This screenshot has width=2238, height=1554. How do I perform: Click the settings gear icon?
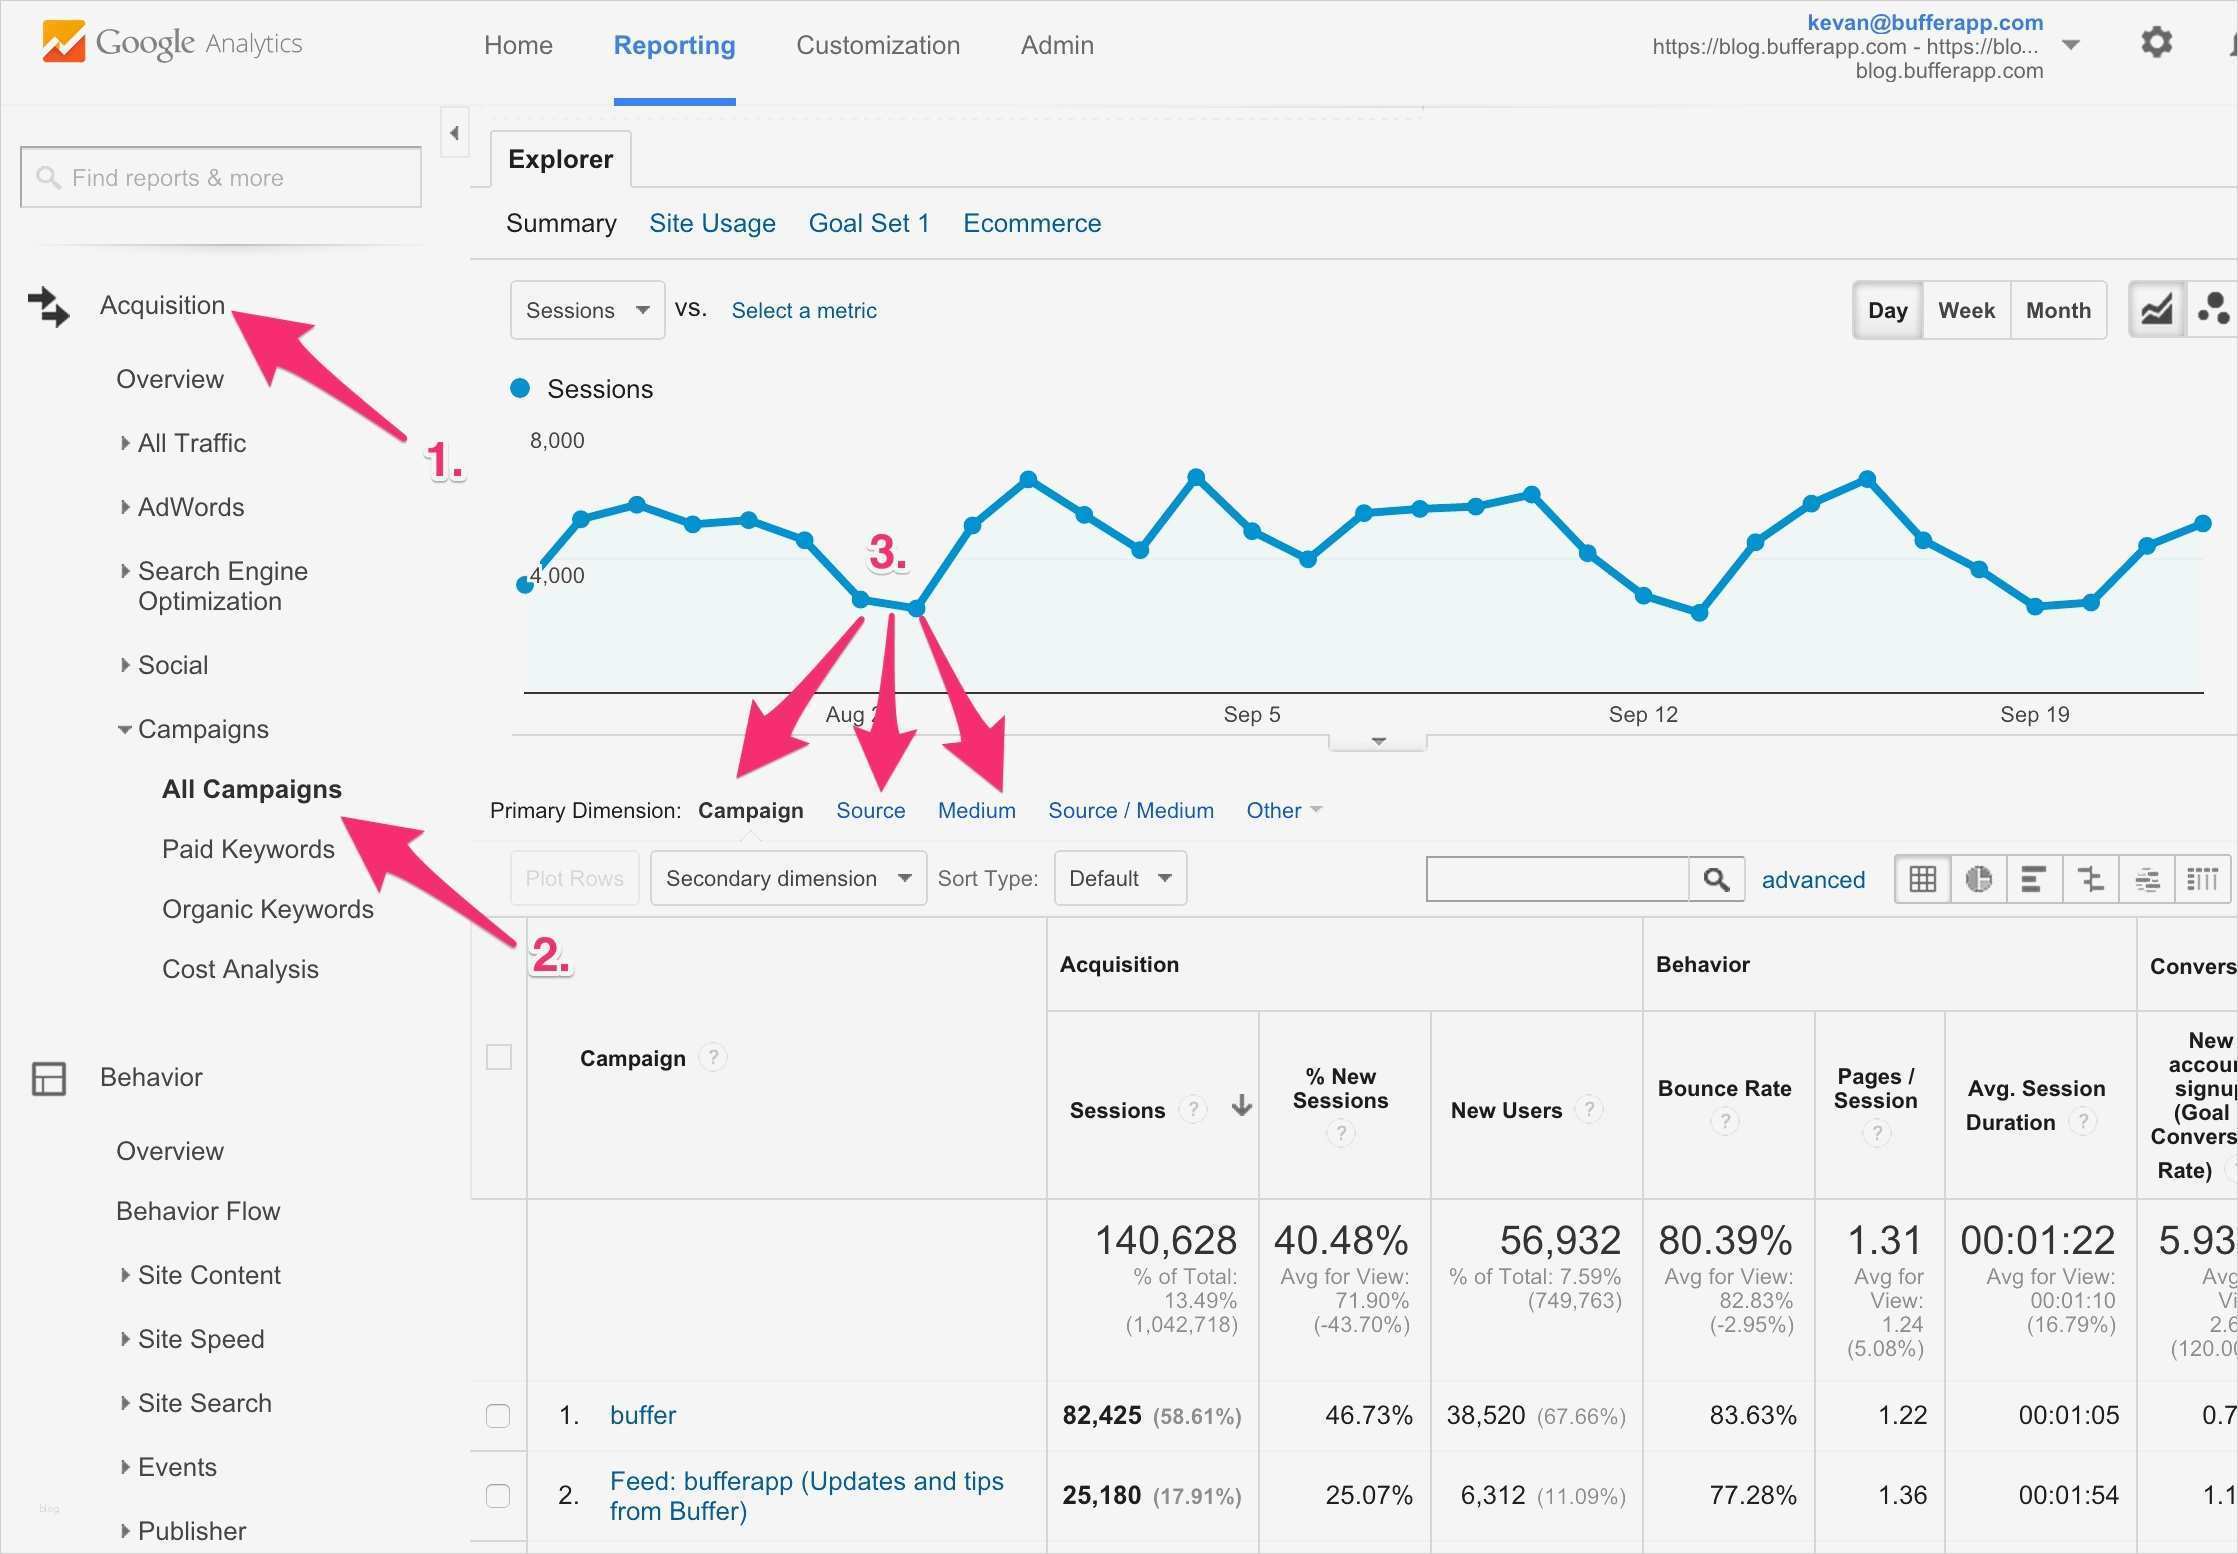[2156, 42]
